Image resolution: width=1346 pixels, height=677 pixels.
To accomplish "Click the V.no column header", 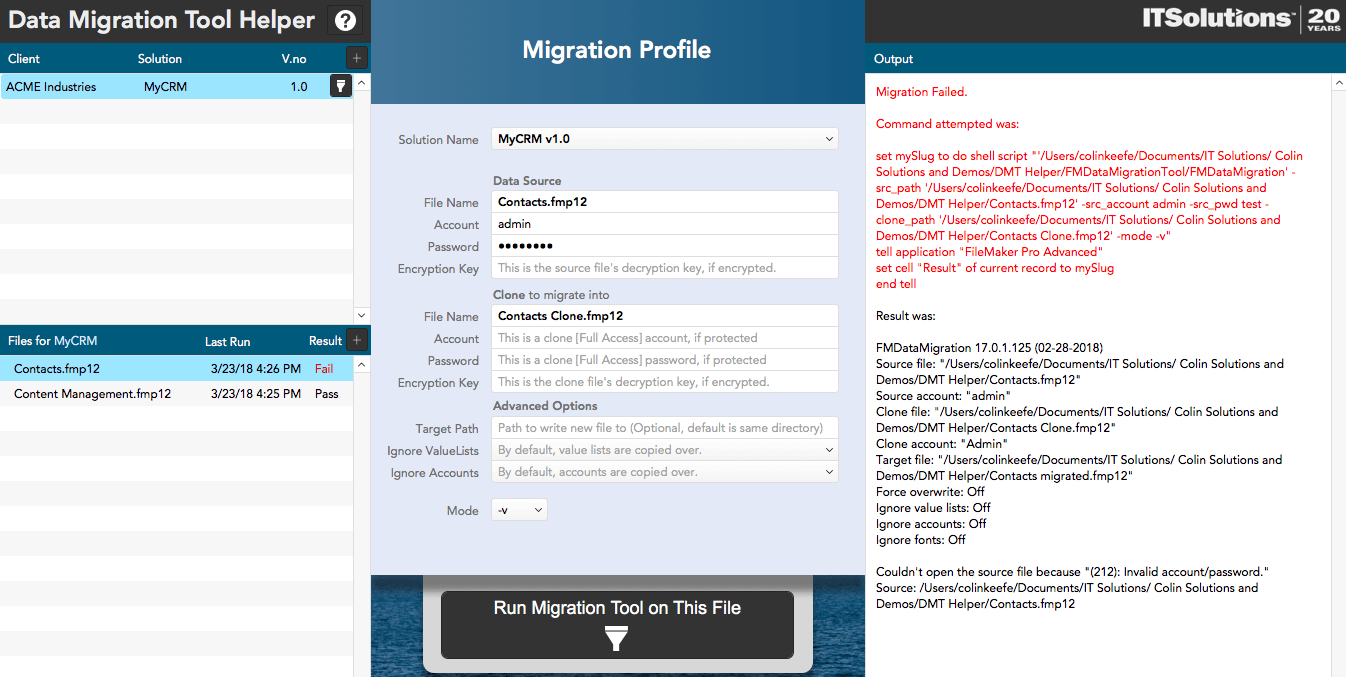I will 294,59.
